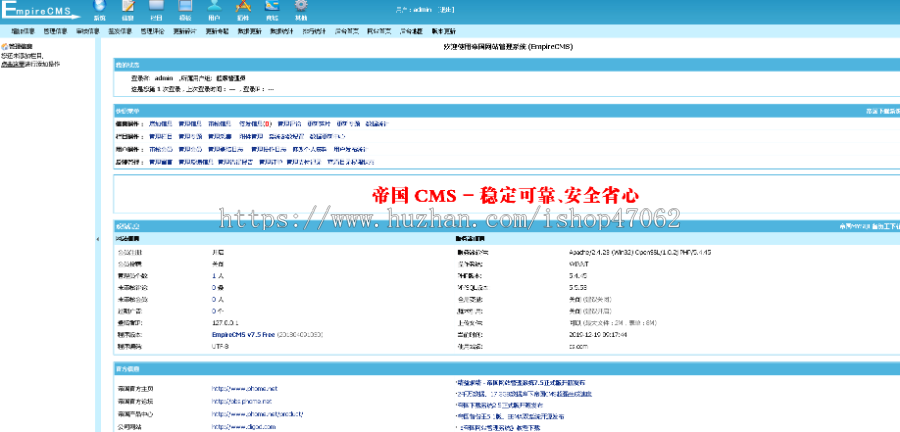The height and width of the screenshot is (432, 900).
Task: Open the 插件 plugin tools icon
Action: pyautogui.click(x=243, y=6)
